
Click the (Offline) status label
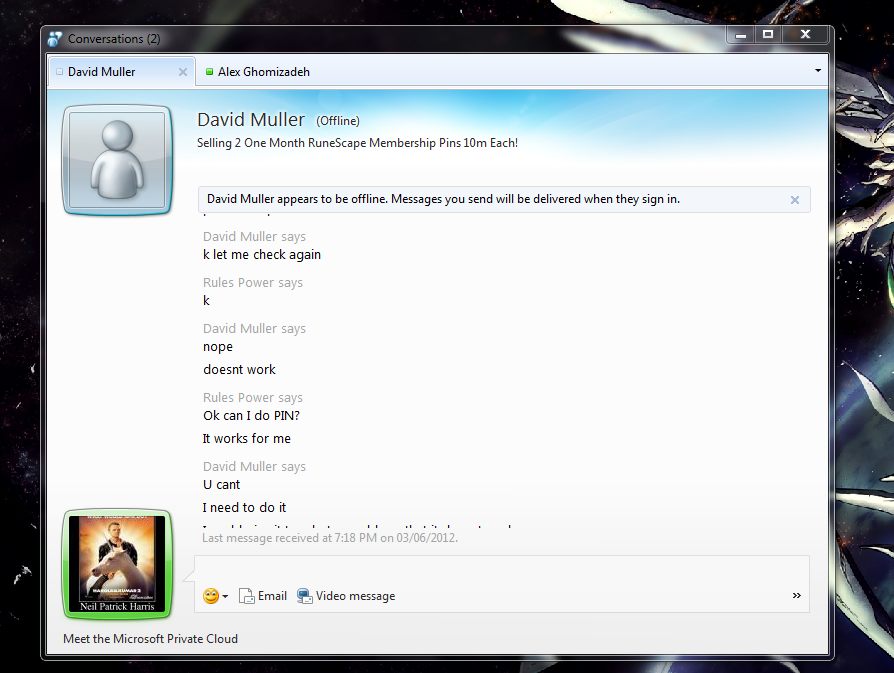338,121
